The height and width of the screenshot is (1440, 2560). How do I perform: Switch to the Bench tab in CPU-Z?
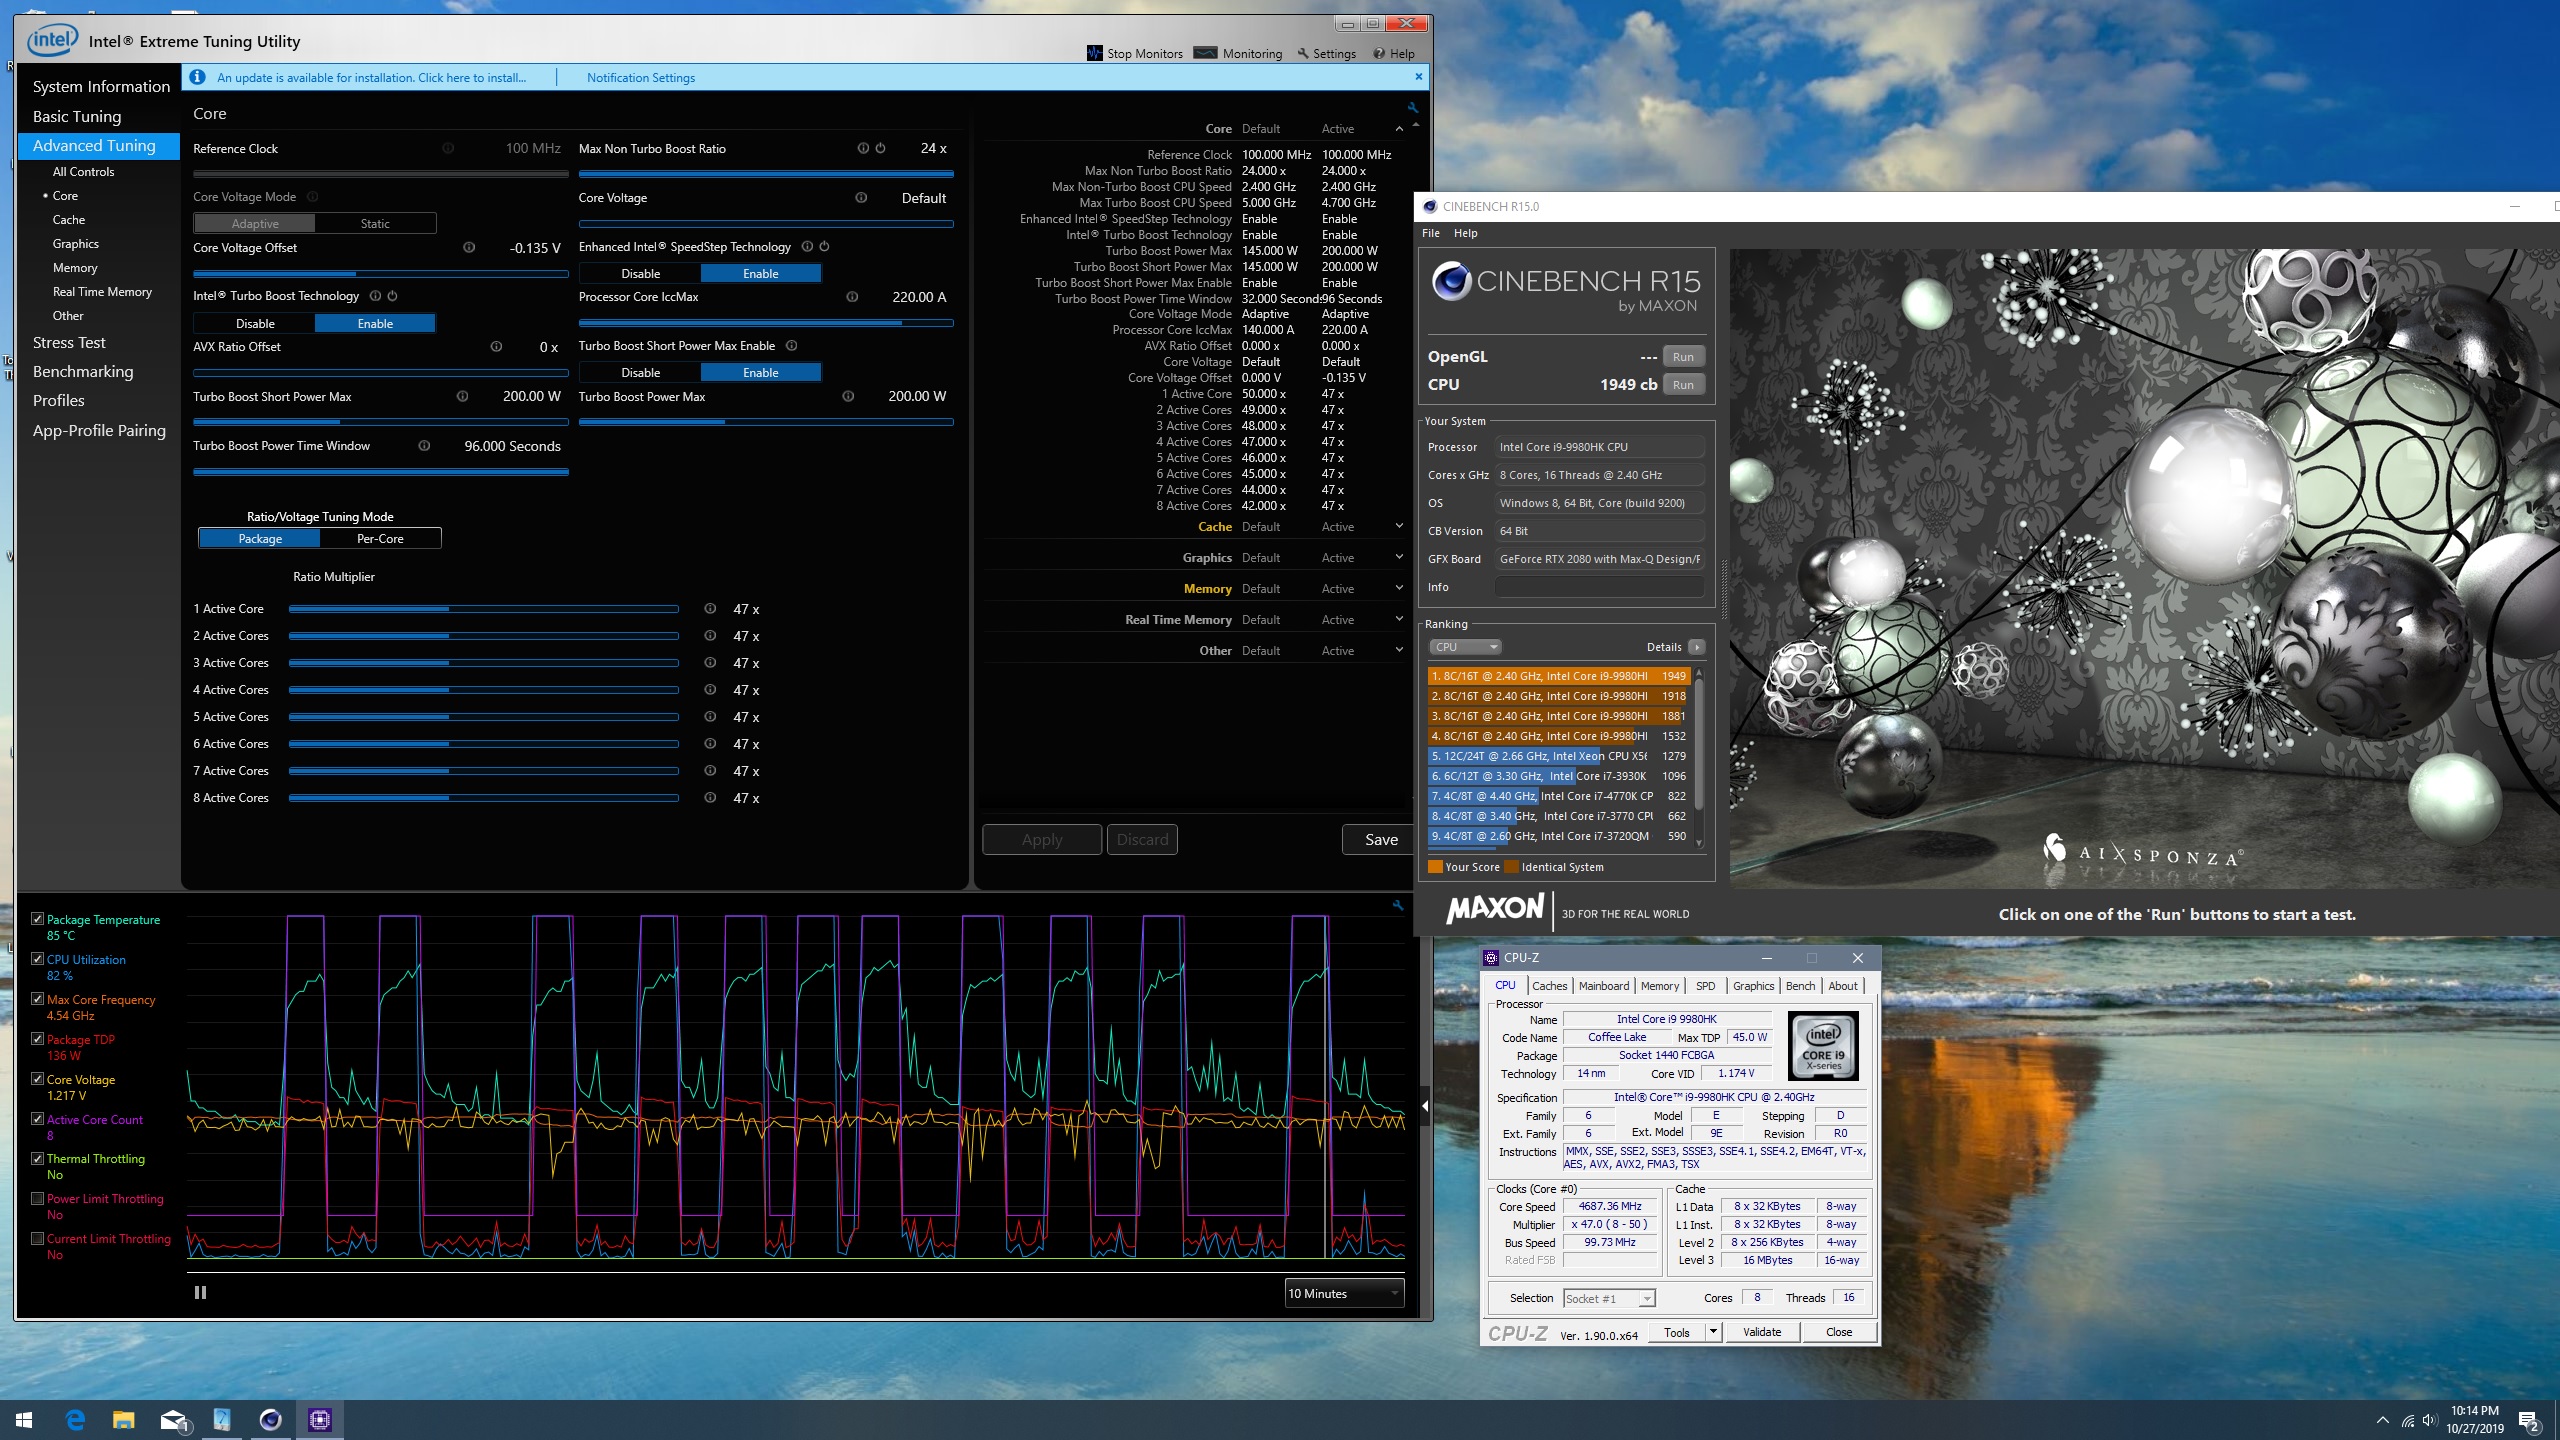point(1800,986)
